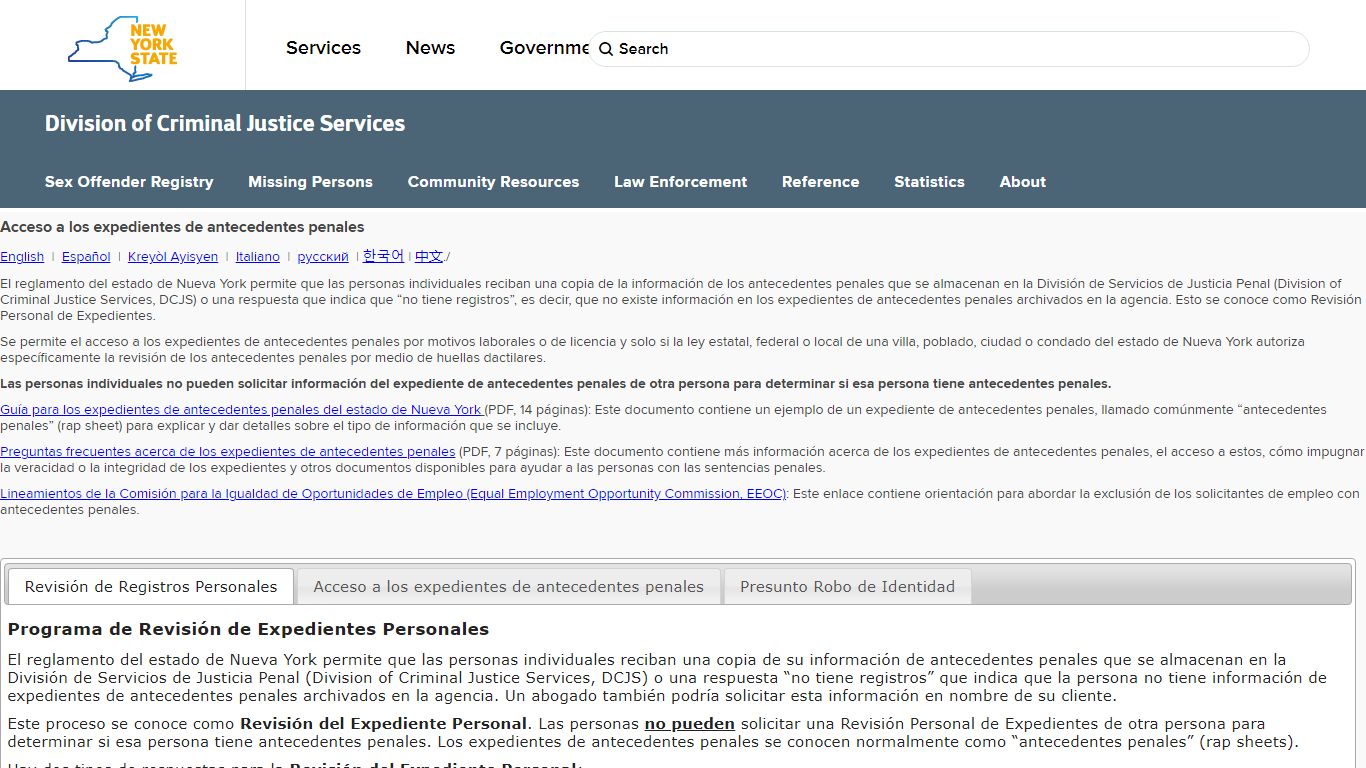The height and width of the screenshot is (768, 1366).
Task: Select Presunto Robo de Identidad tab
Action: point(847,587)
